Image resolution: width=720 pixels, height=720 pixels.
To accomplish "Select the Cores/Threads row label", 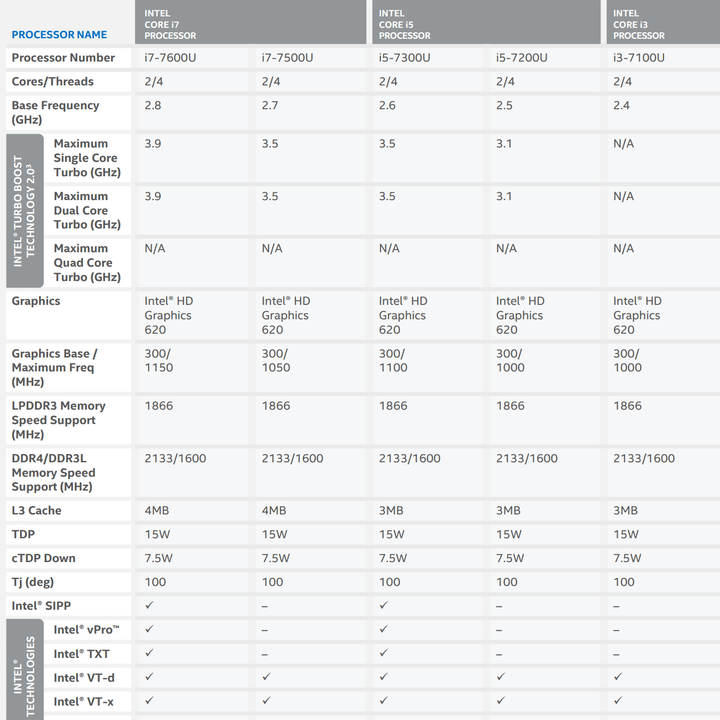I will (53, 82).
